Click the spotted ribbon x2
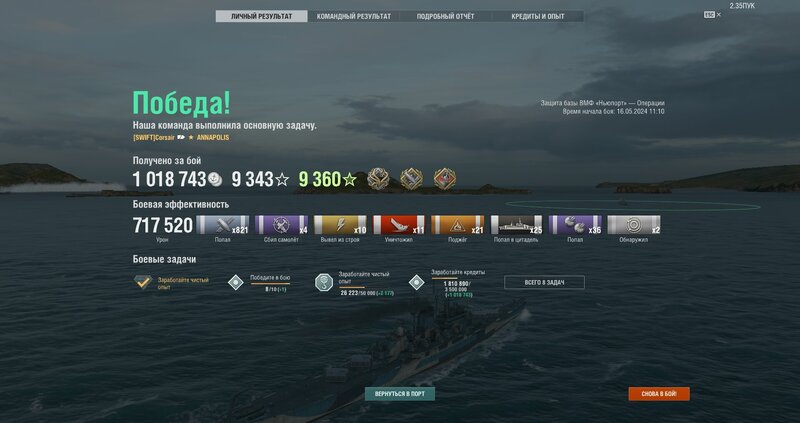The width and height of the screenshot is (800, 423). click(634, 225)
